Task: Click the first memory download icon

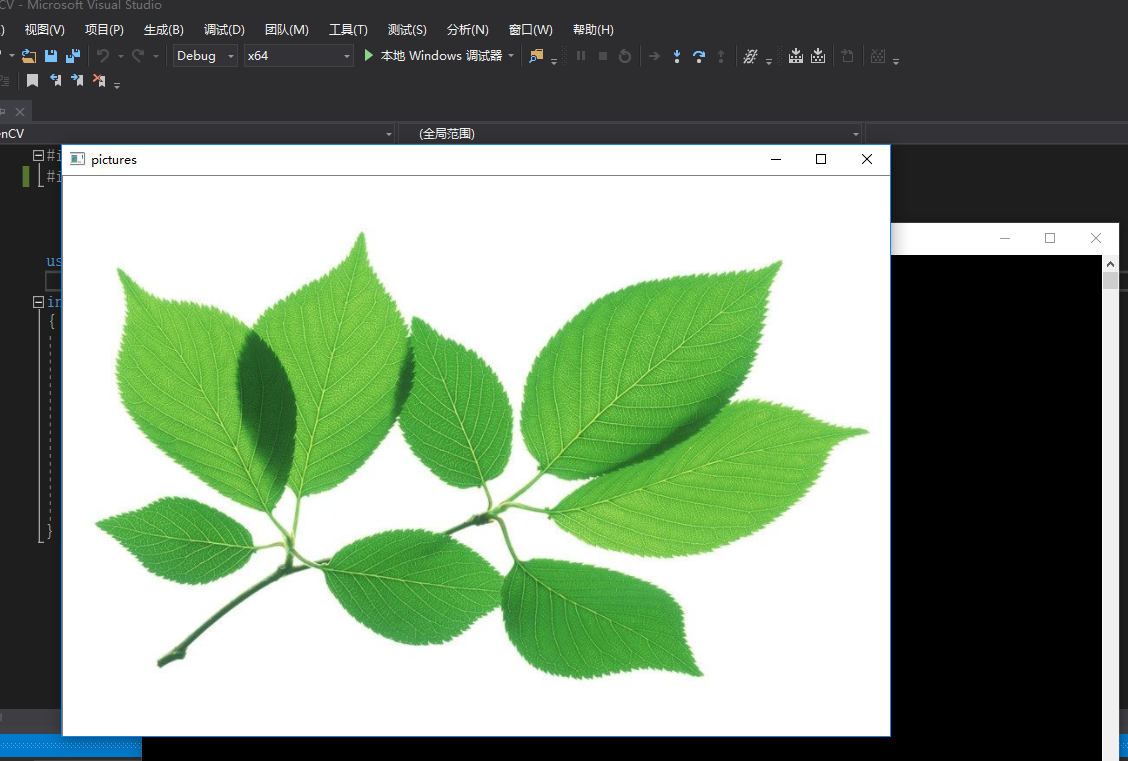Action: coord(796,55)
